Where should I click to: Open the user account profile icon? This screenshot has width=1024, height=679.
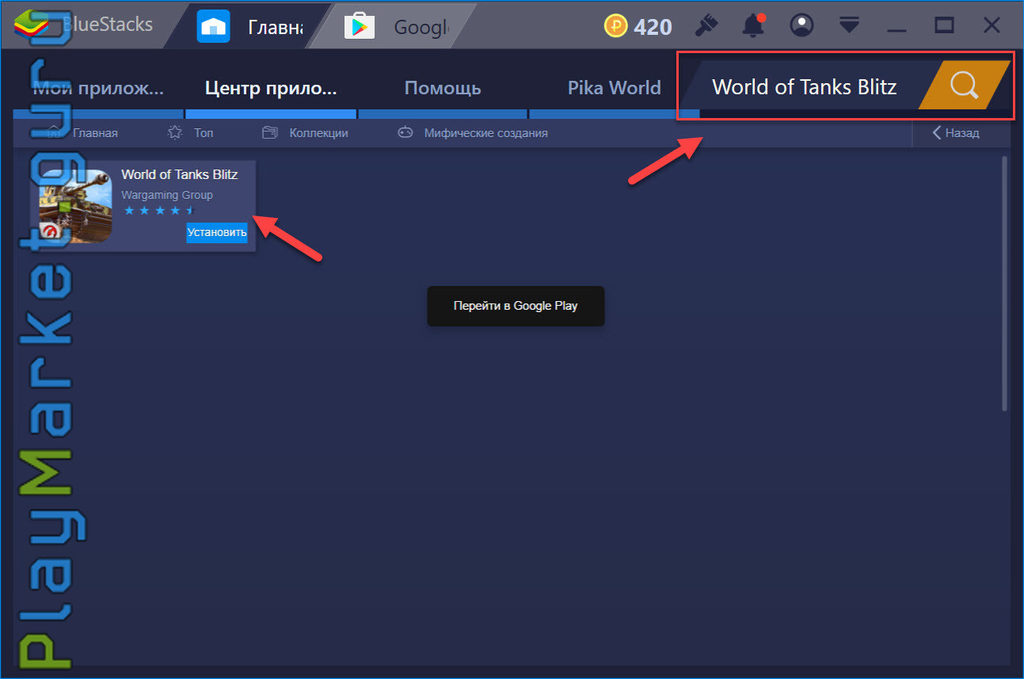pos(801,25)
